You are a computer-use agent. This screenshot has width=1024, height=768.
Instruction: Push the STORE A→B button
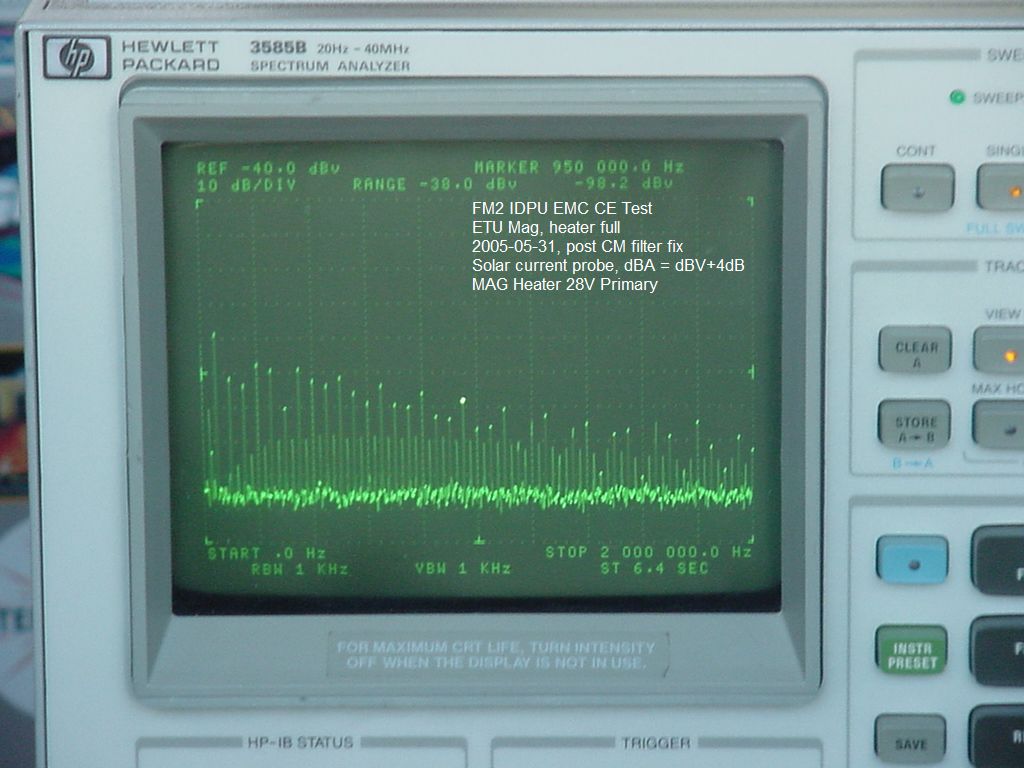[x=914, y=424]
